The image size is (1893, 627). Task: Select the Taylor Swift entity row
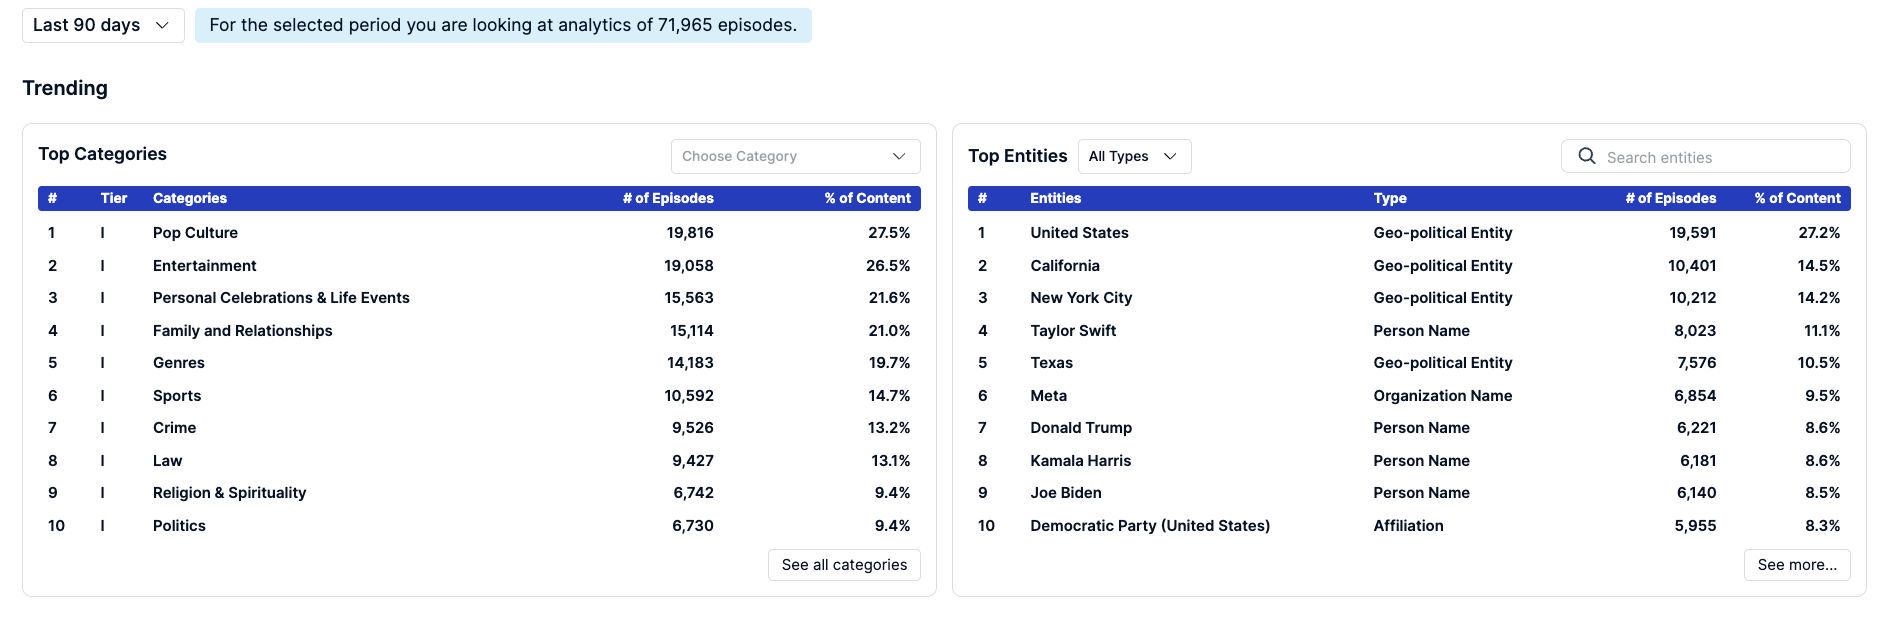click(1409, 331)
